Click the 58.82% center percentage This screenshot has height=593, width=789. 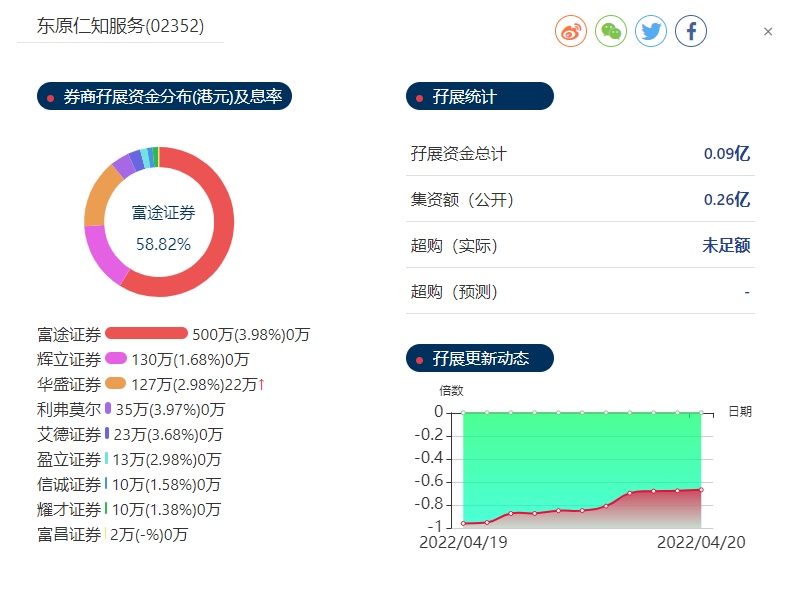(164, 244)
